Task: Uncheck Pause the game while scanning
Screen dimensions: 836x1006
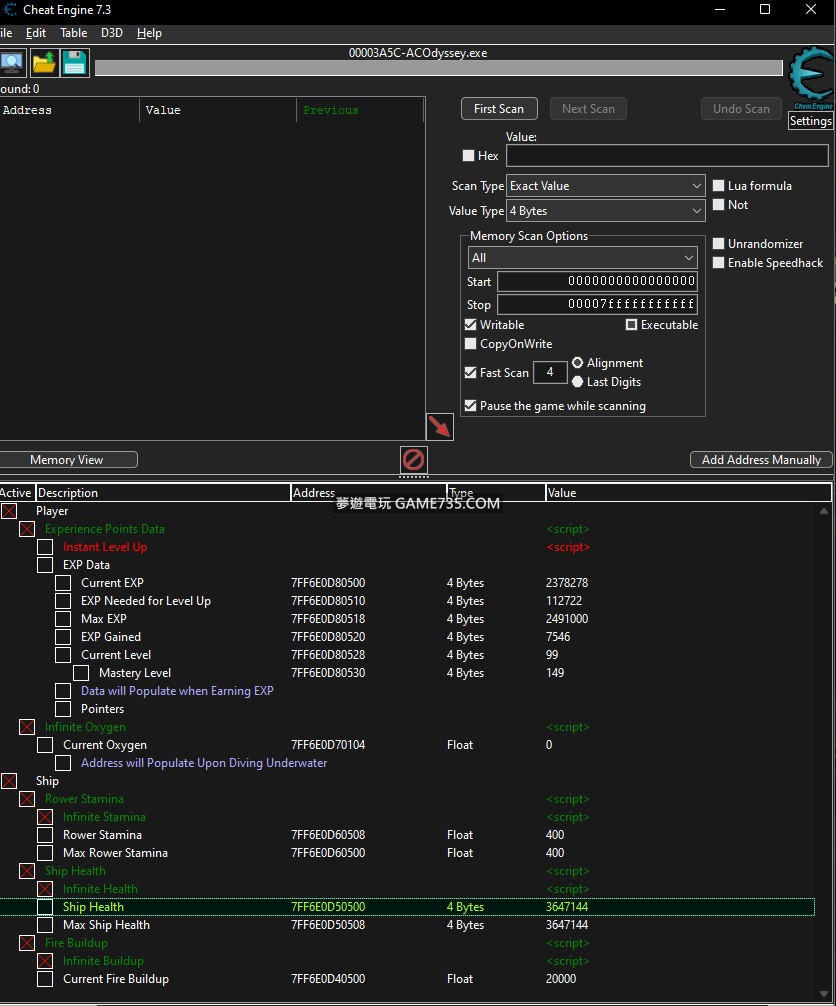Action: (471, 406)
